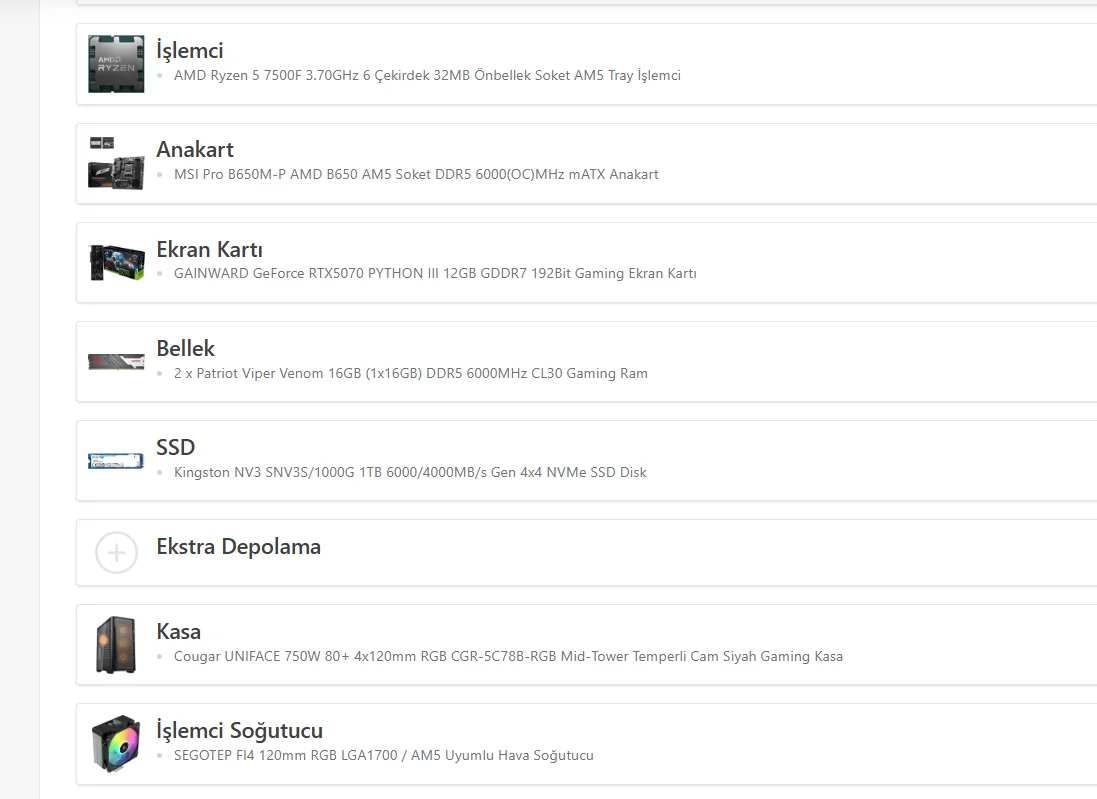The image size is (1097, 799).
Task: Expand the Ekstra Depolama section
Action: [238, 547]
